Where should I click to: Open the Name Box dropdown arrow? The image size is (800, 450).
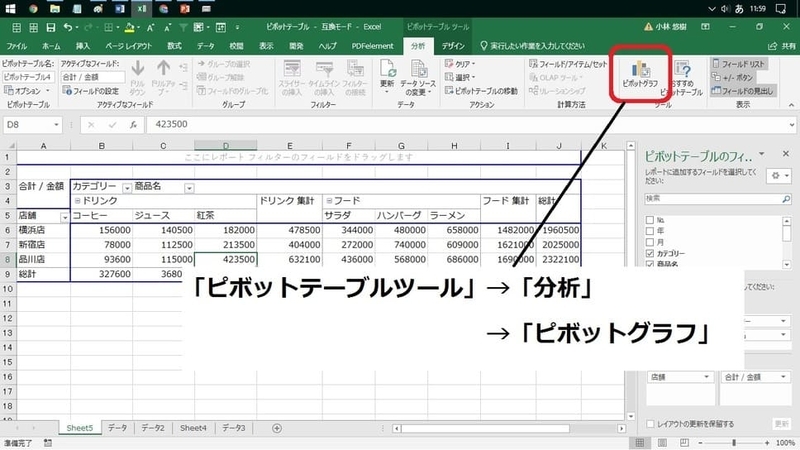coord(56,124)
